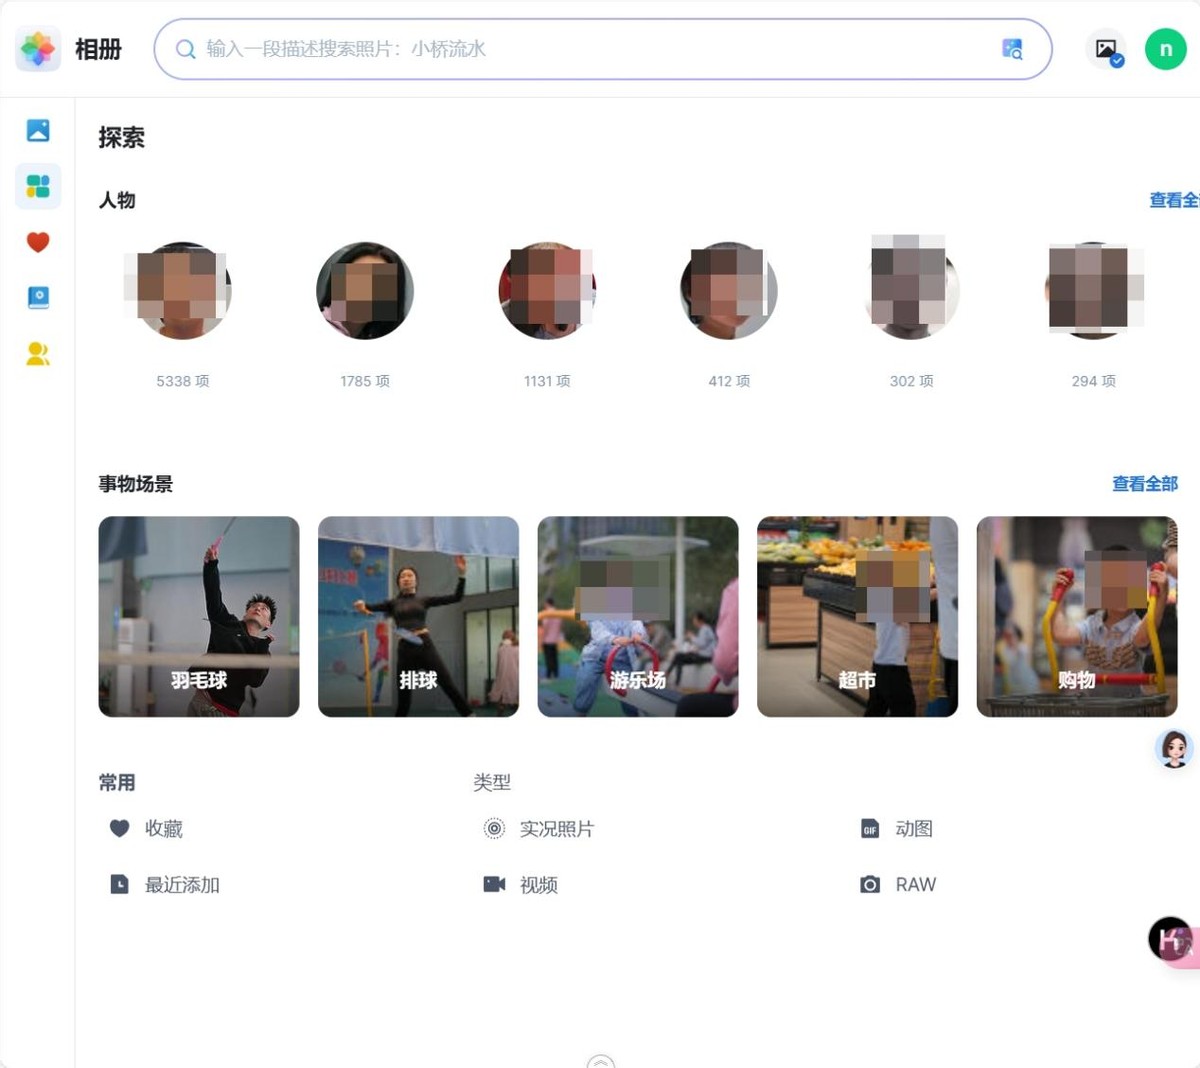Open the 游乐场 scene album
1200x1068 pixels.
point(638,616)
